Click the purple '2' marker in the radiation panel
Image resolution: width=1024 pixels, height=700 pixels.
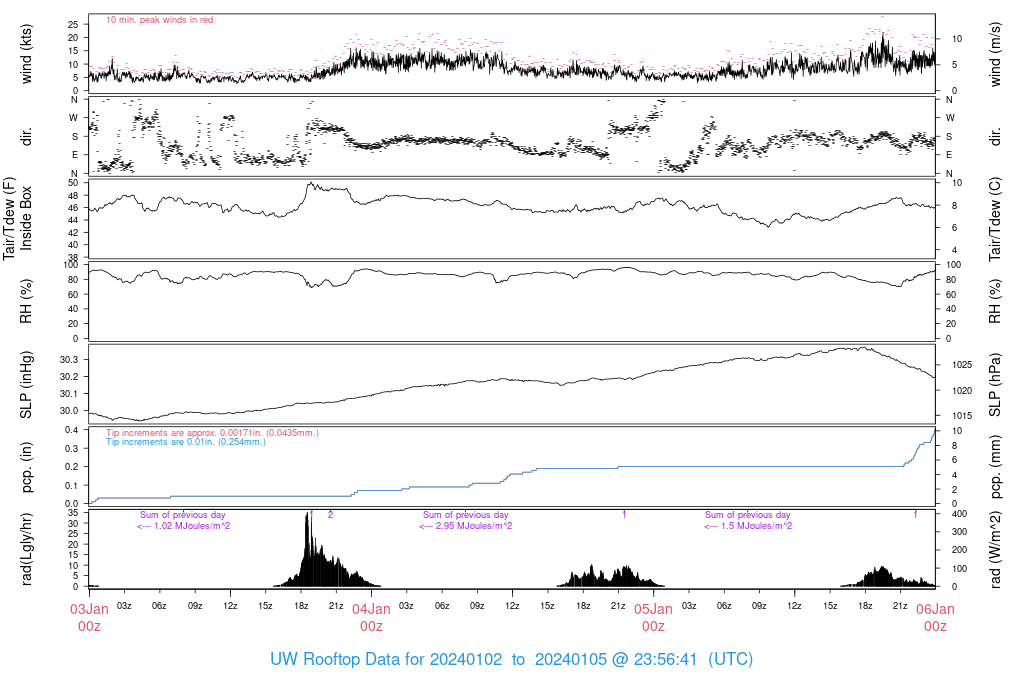pyautogui.click(x=330, y=515)
